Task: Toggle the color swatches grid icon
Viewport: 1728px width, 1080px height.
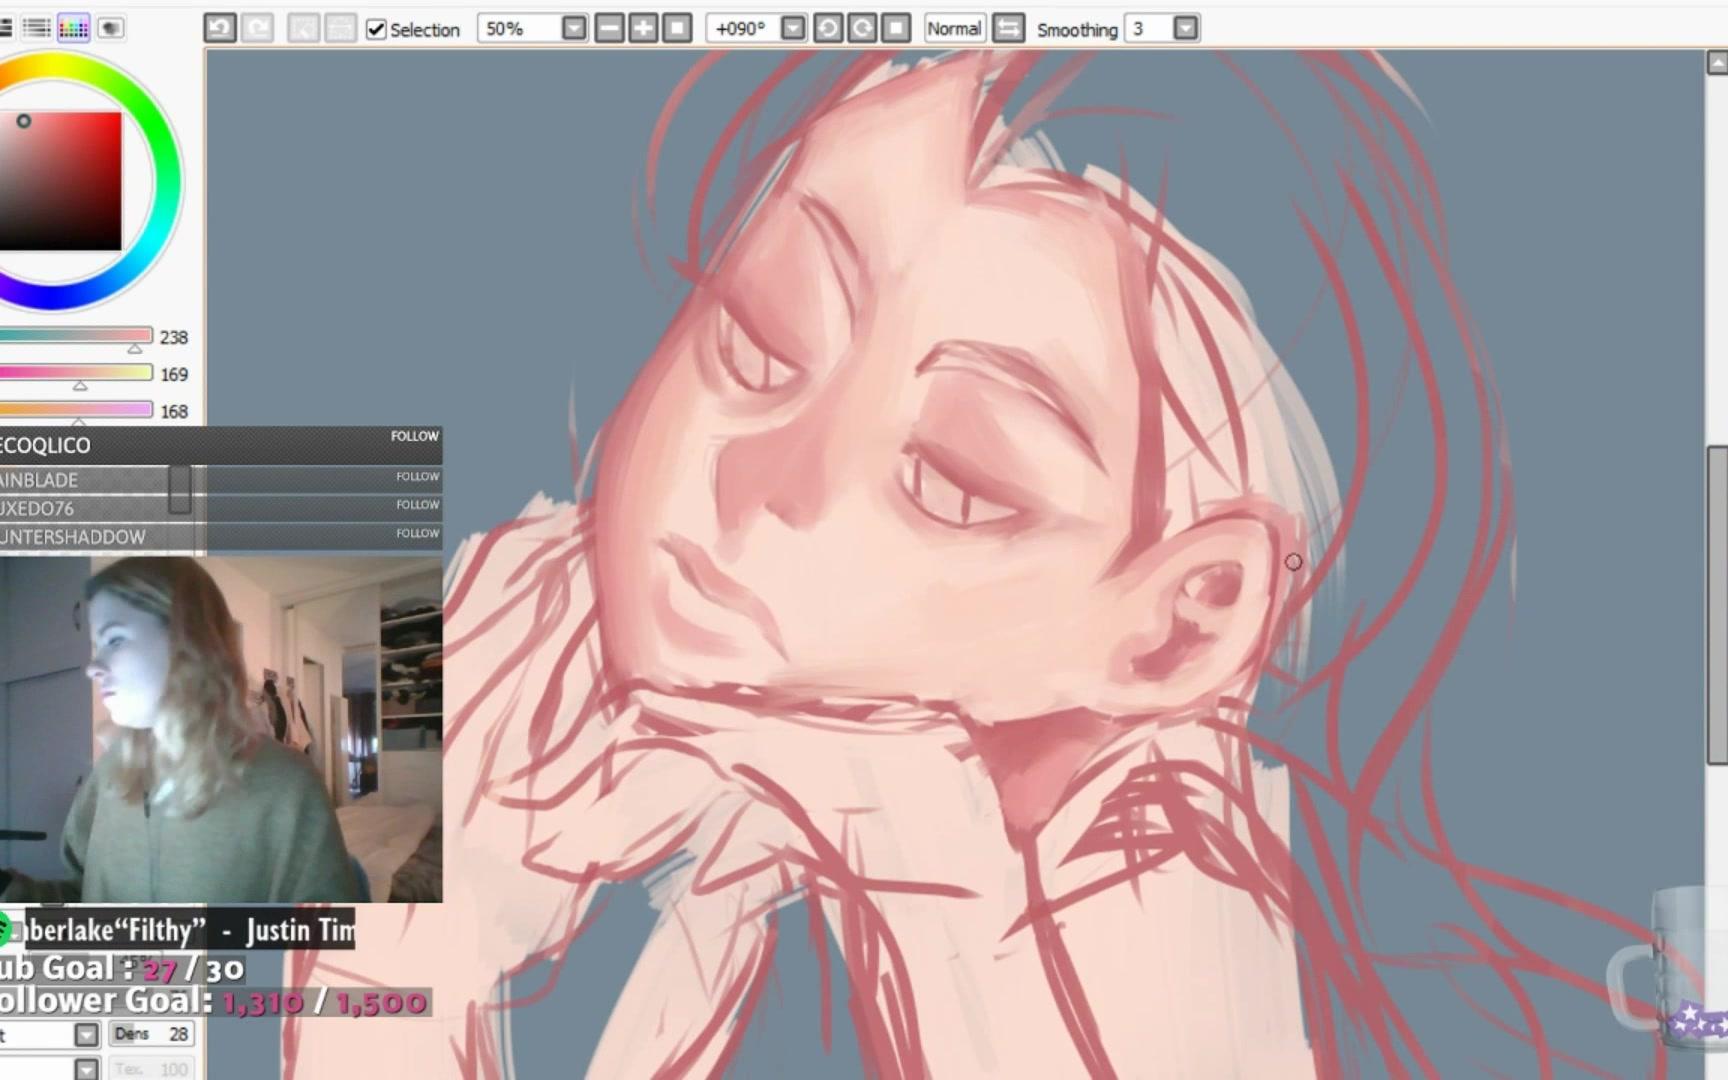Action: [x=74, y=28]
